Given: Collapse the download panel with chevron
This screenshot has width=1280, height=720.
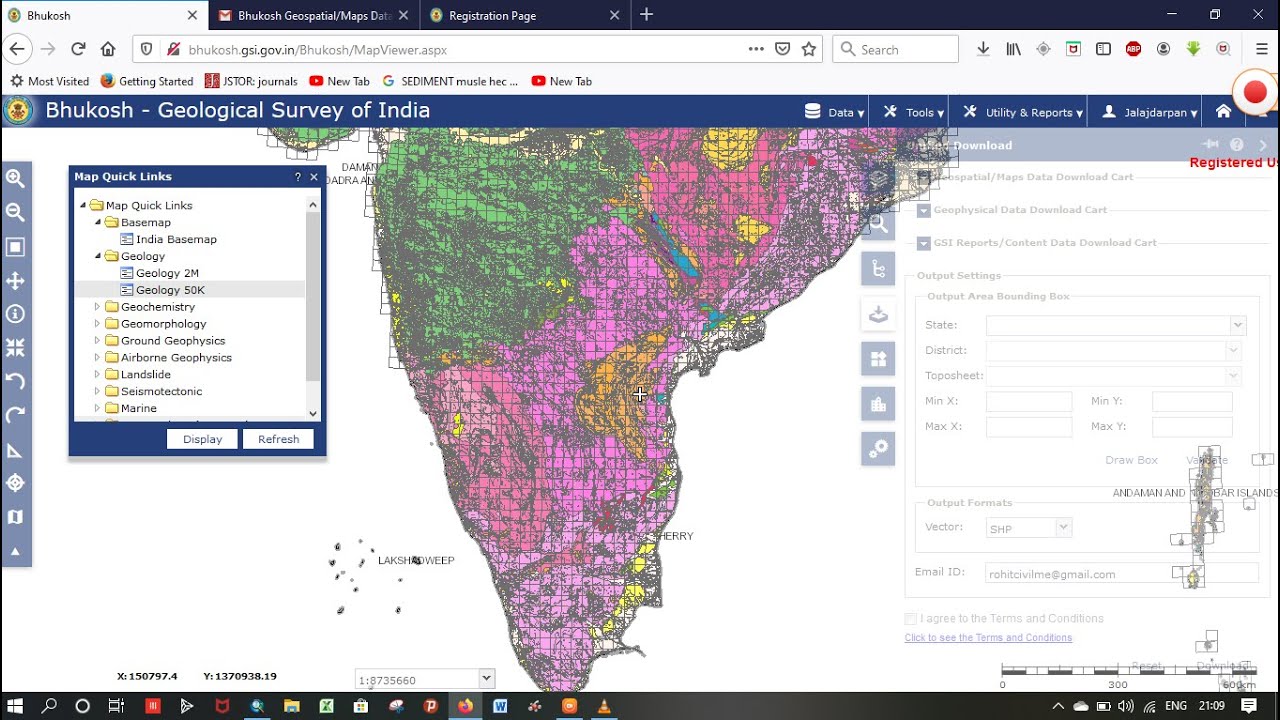Looking at the screenshot, I should click(x=1263, y=145).
